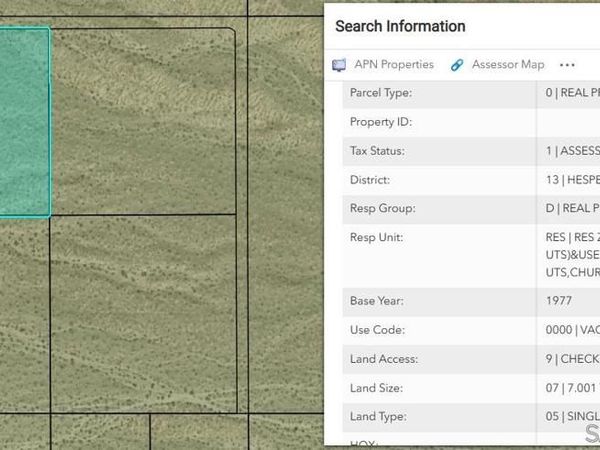
Task: Click the Tax Status row label
Action: 377,151
